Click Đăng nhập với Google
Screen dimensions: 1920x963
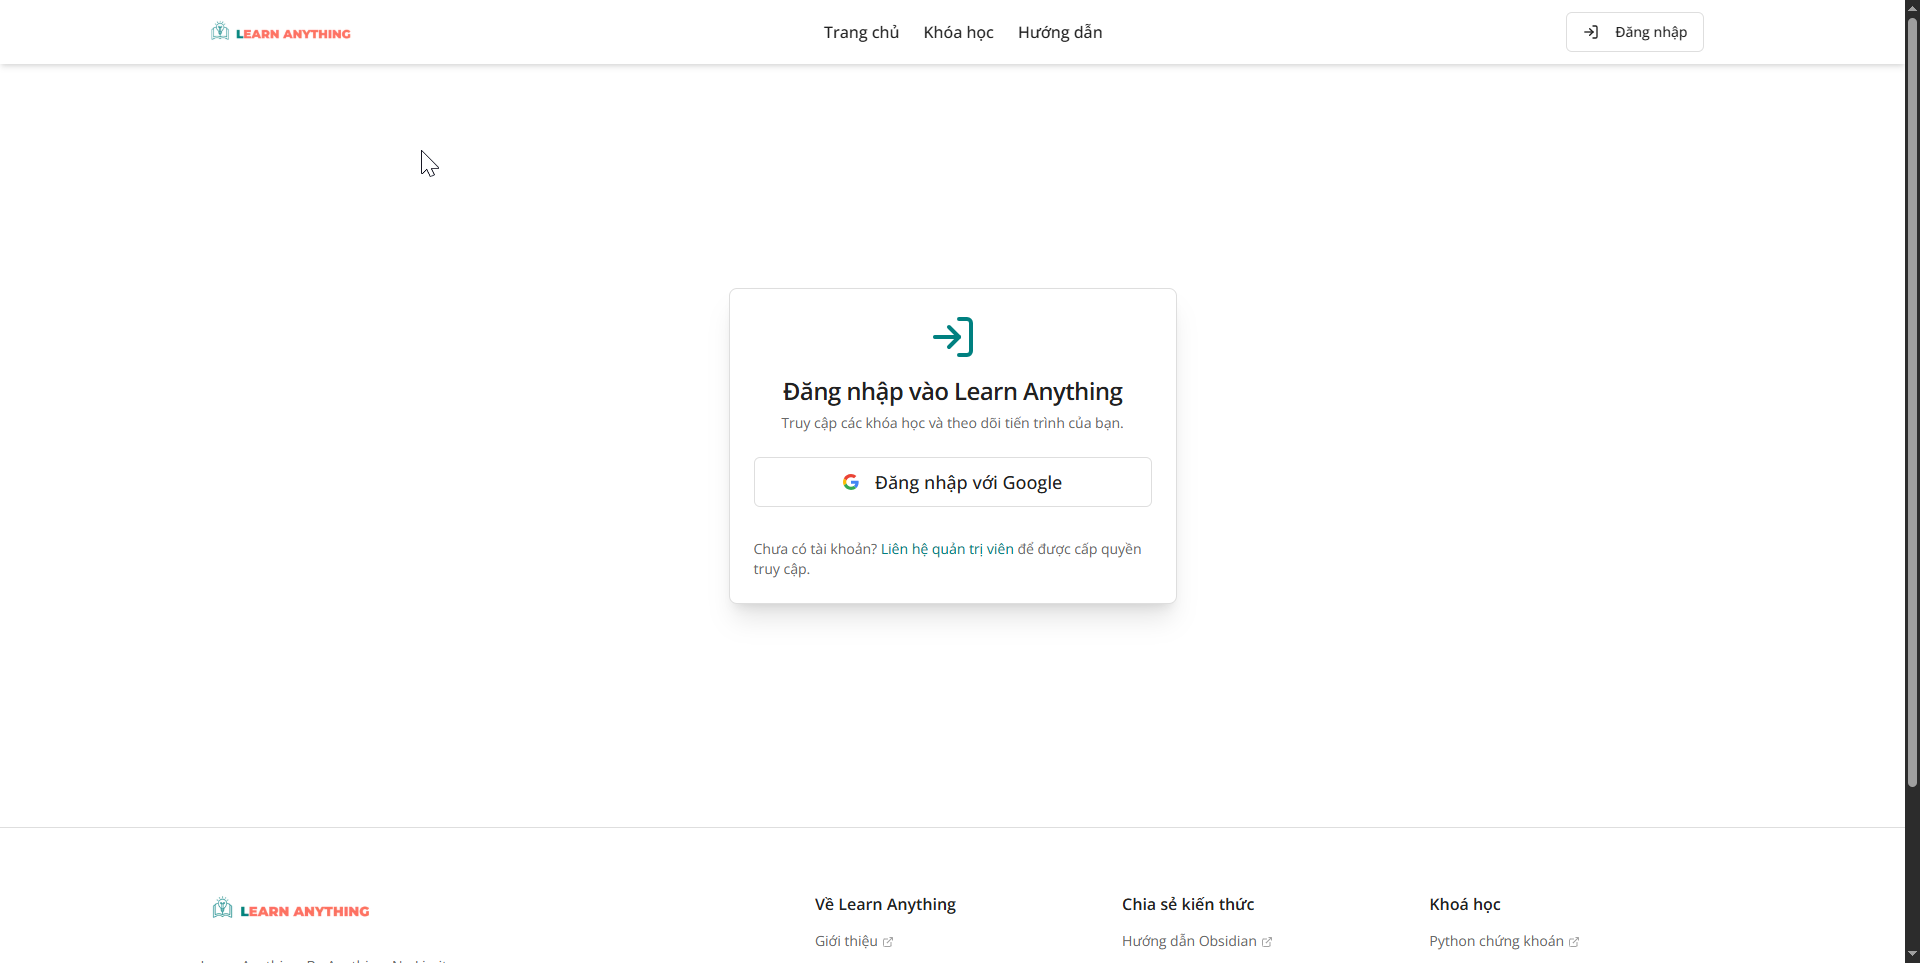952,481
